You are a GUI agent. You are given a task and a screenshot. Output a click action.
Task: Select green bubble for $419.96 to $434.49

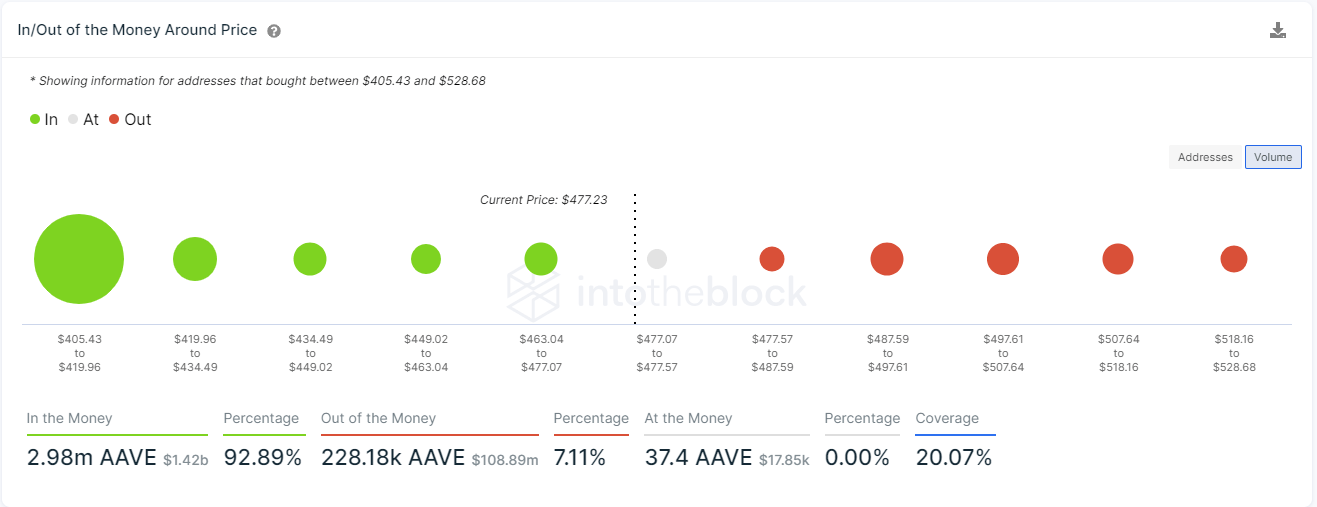(195, 259)
